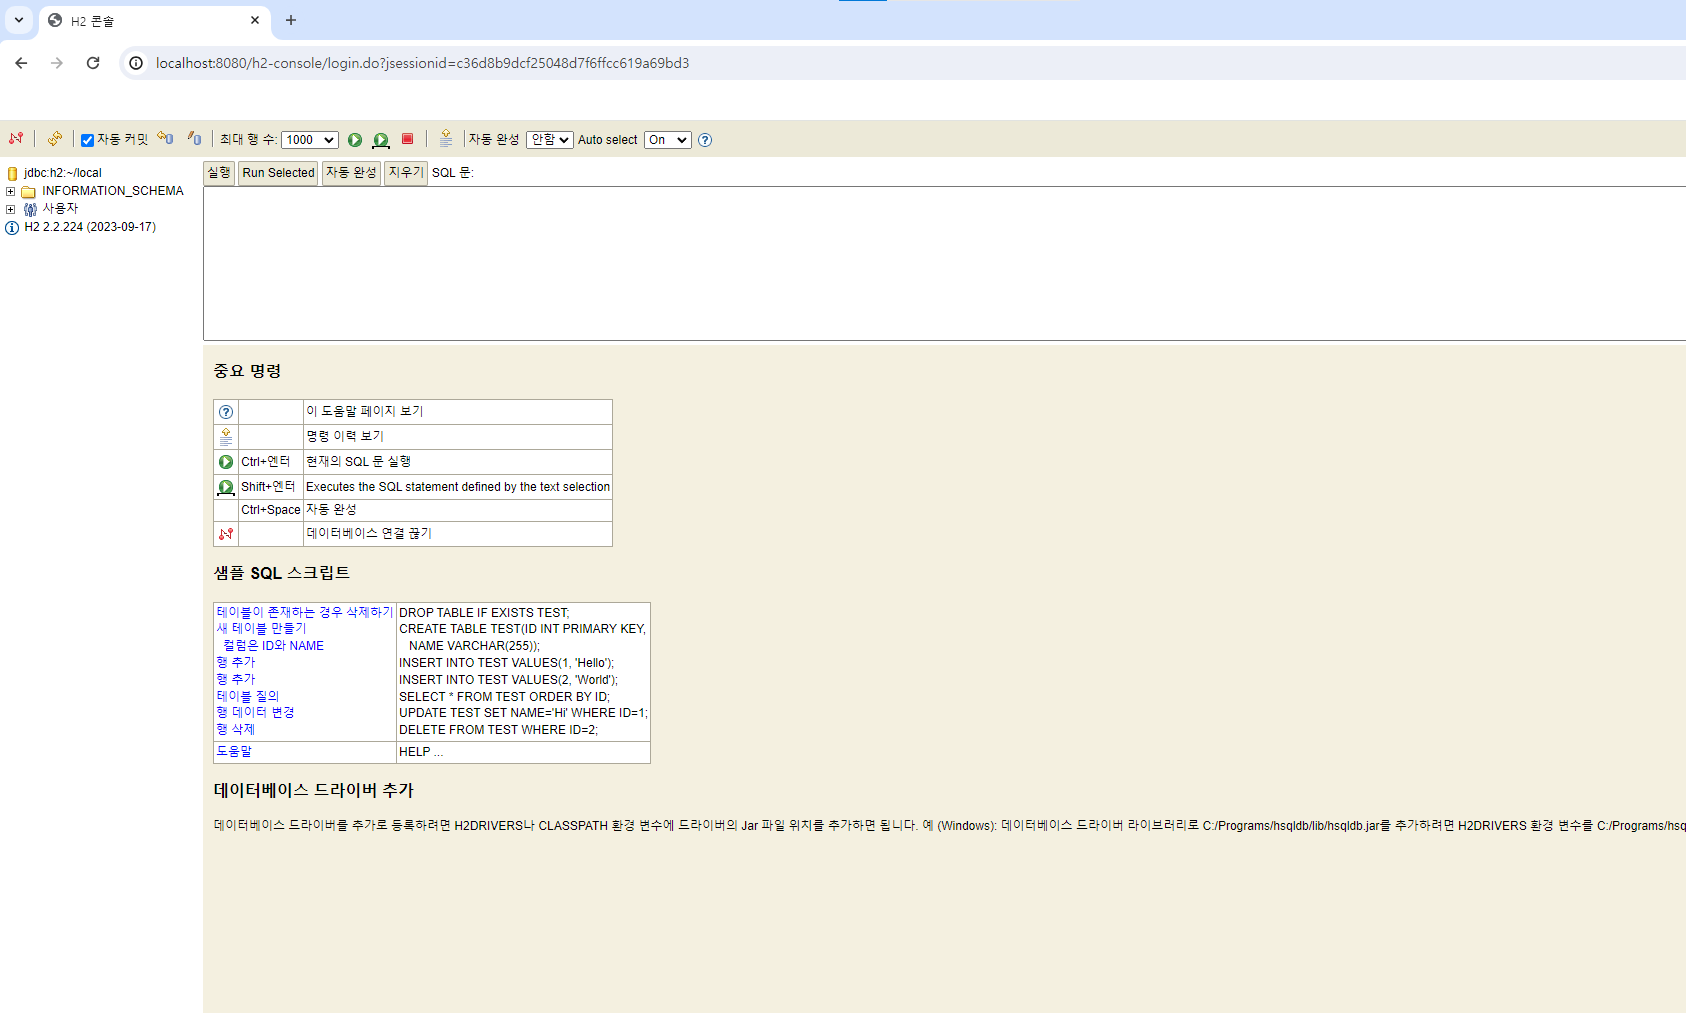Click the 컬럼은 ID와 NAME link
Viewport: 1686px width, 1013px height.
pyautogui.click(x=273, y=646)
